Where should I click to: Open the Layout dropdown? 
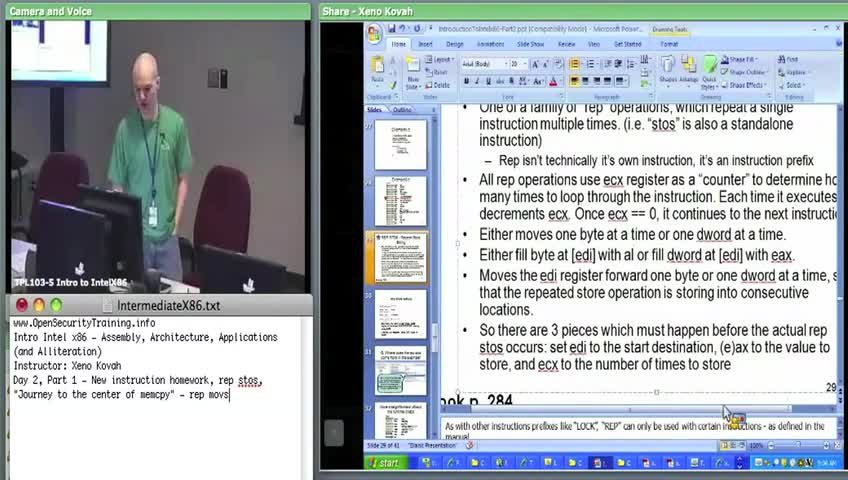click(x=440, y=59)
